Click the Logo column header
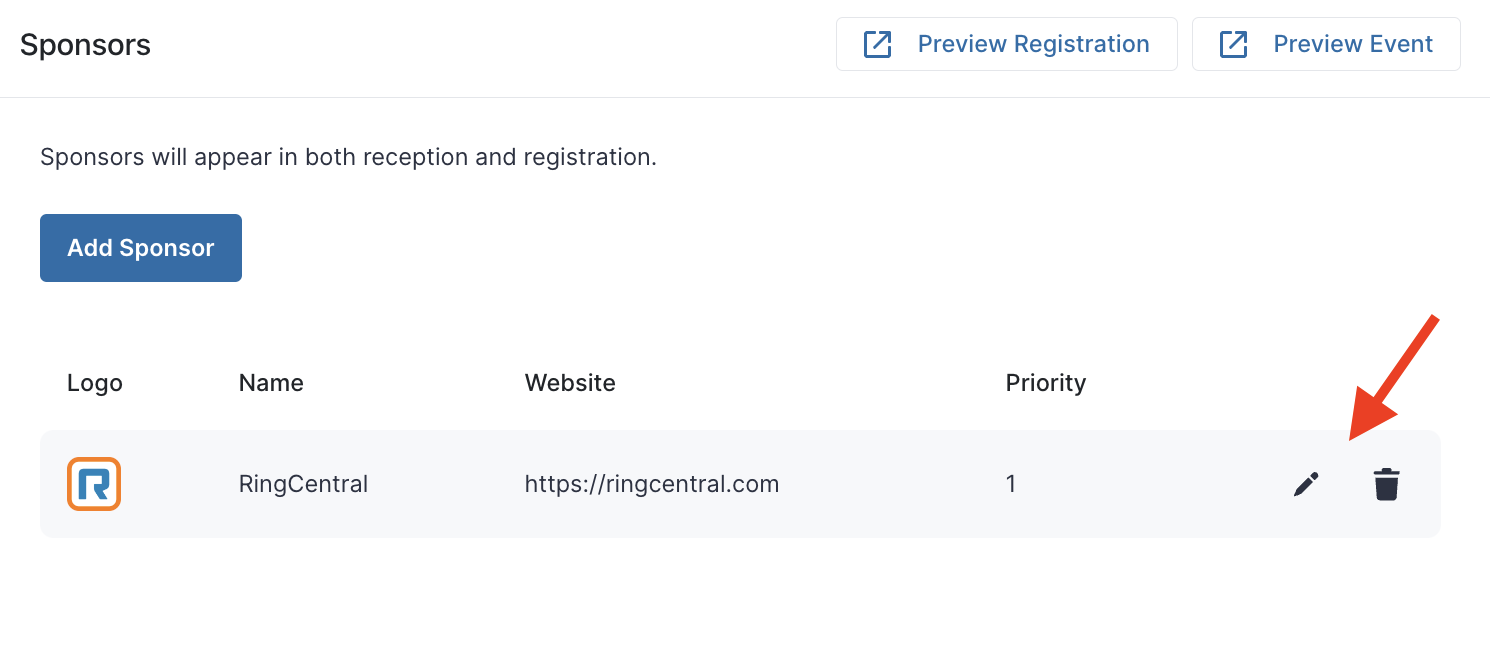Viewport: 1490px width, 662px height. tap(95, 383)
